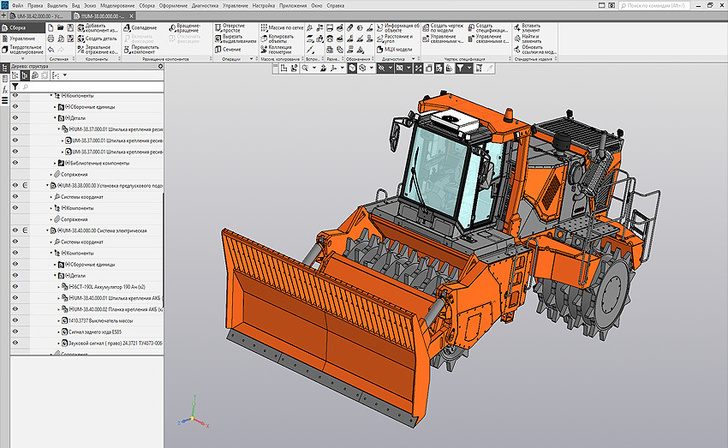Select Вращение-вращение mate tool
728x448 pixels.
[x=185, y=28]
